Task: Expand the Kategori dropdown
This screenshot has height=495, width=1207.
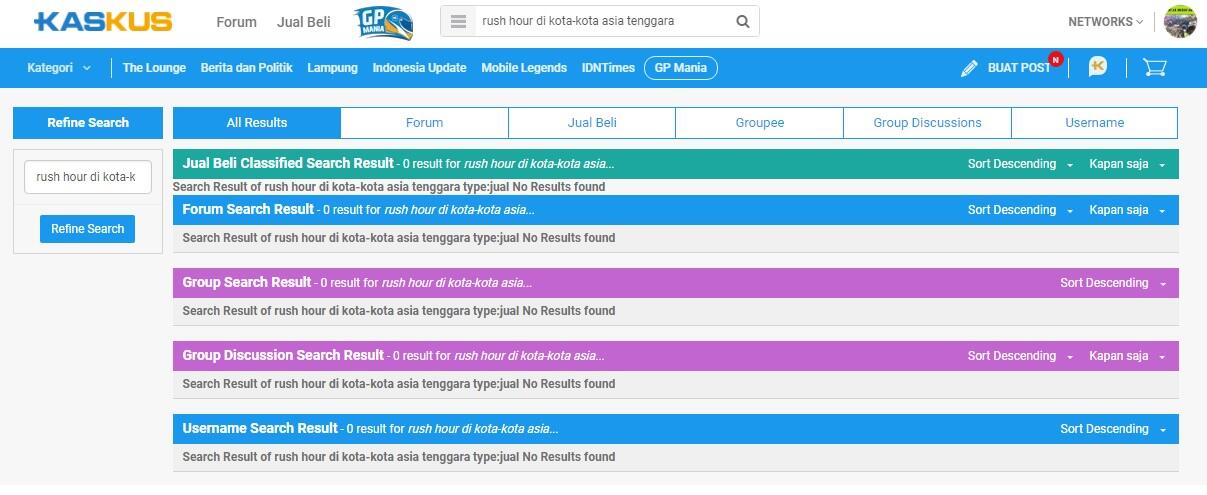Action: 59,68
